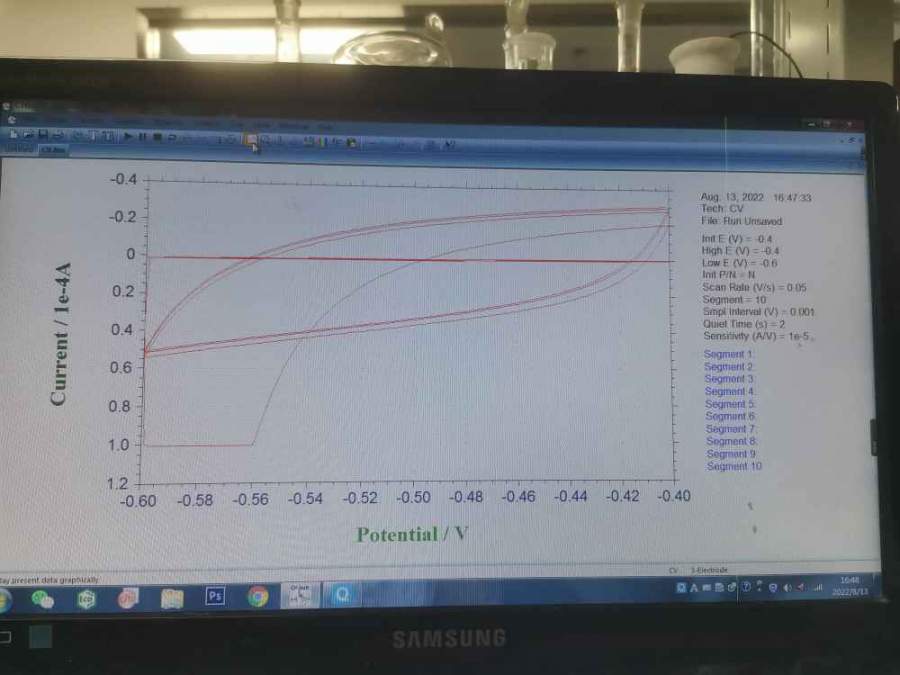The width and height of the screenshot is (900, 675).
Task: Open WeChat from the taskbar
Action: coord(42,599)
